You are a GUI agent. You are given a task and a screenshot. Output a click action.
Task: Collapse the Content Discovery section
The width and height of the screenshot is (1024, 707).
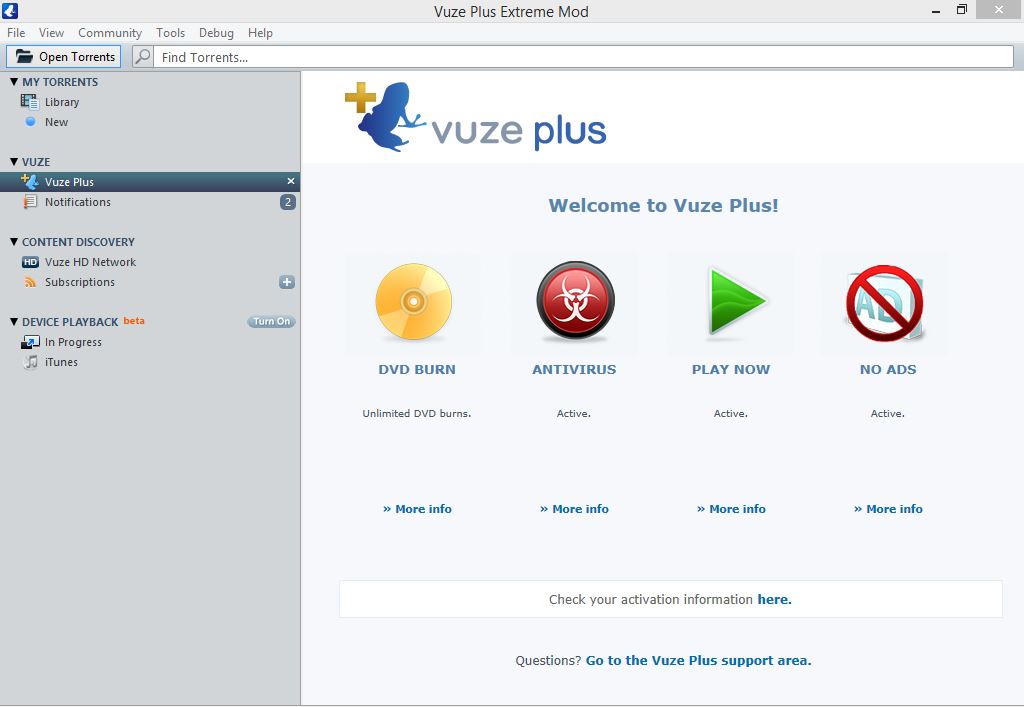[x=14, y=242]
